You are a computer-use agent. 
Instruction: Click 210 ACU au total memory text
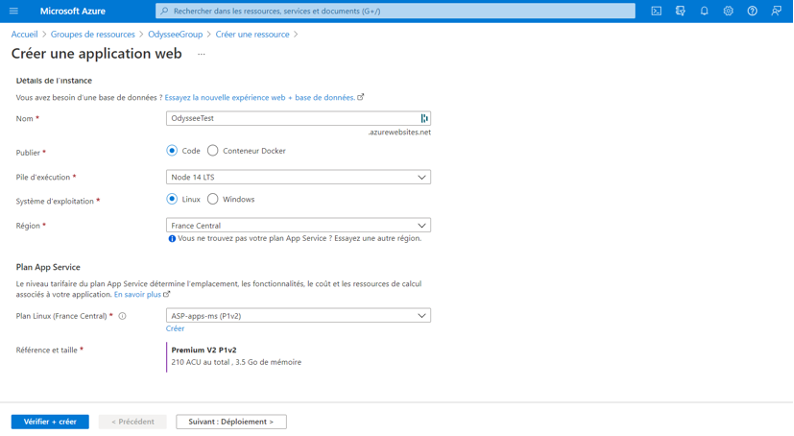pos(236,362)
